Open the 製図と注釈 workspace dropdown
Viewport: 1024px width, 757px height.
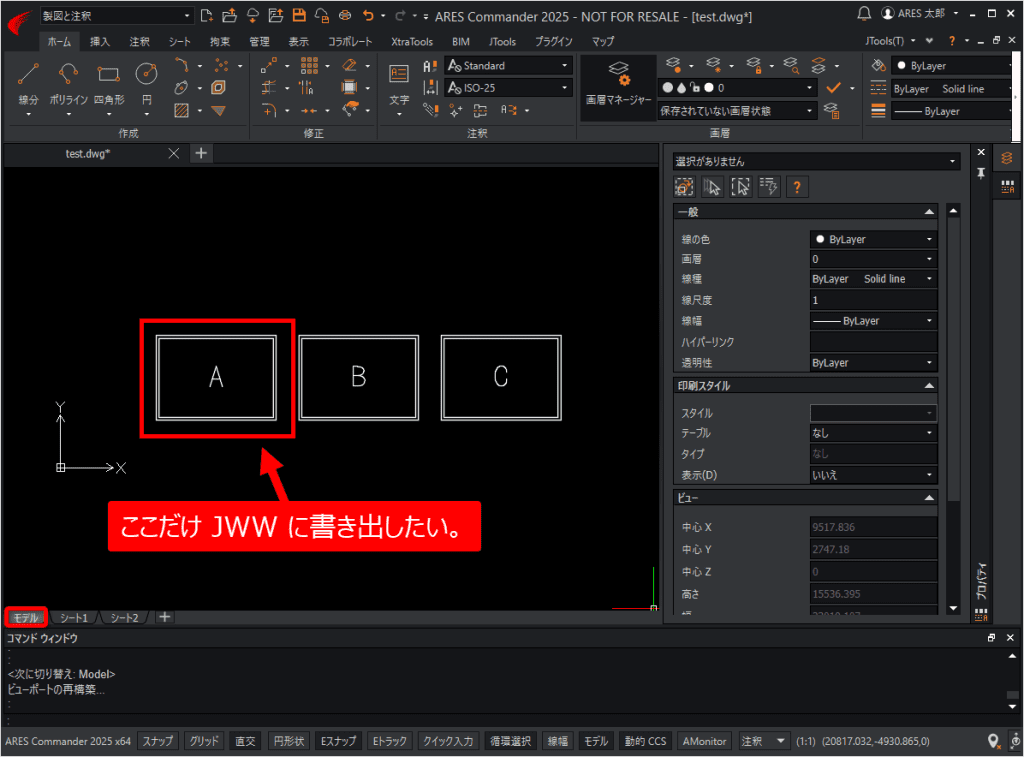click(x=116, y=16)
